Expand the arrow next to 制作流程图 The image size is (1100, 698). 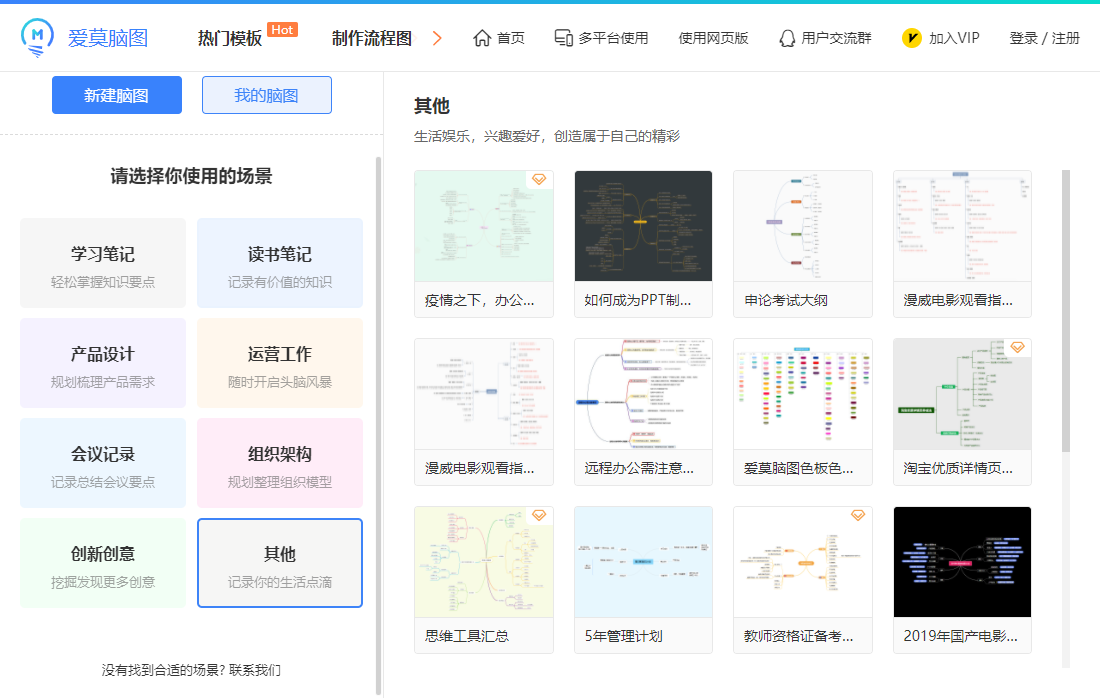click(x=437, y=37)
